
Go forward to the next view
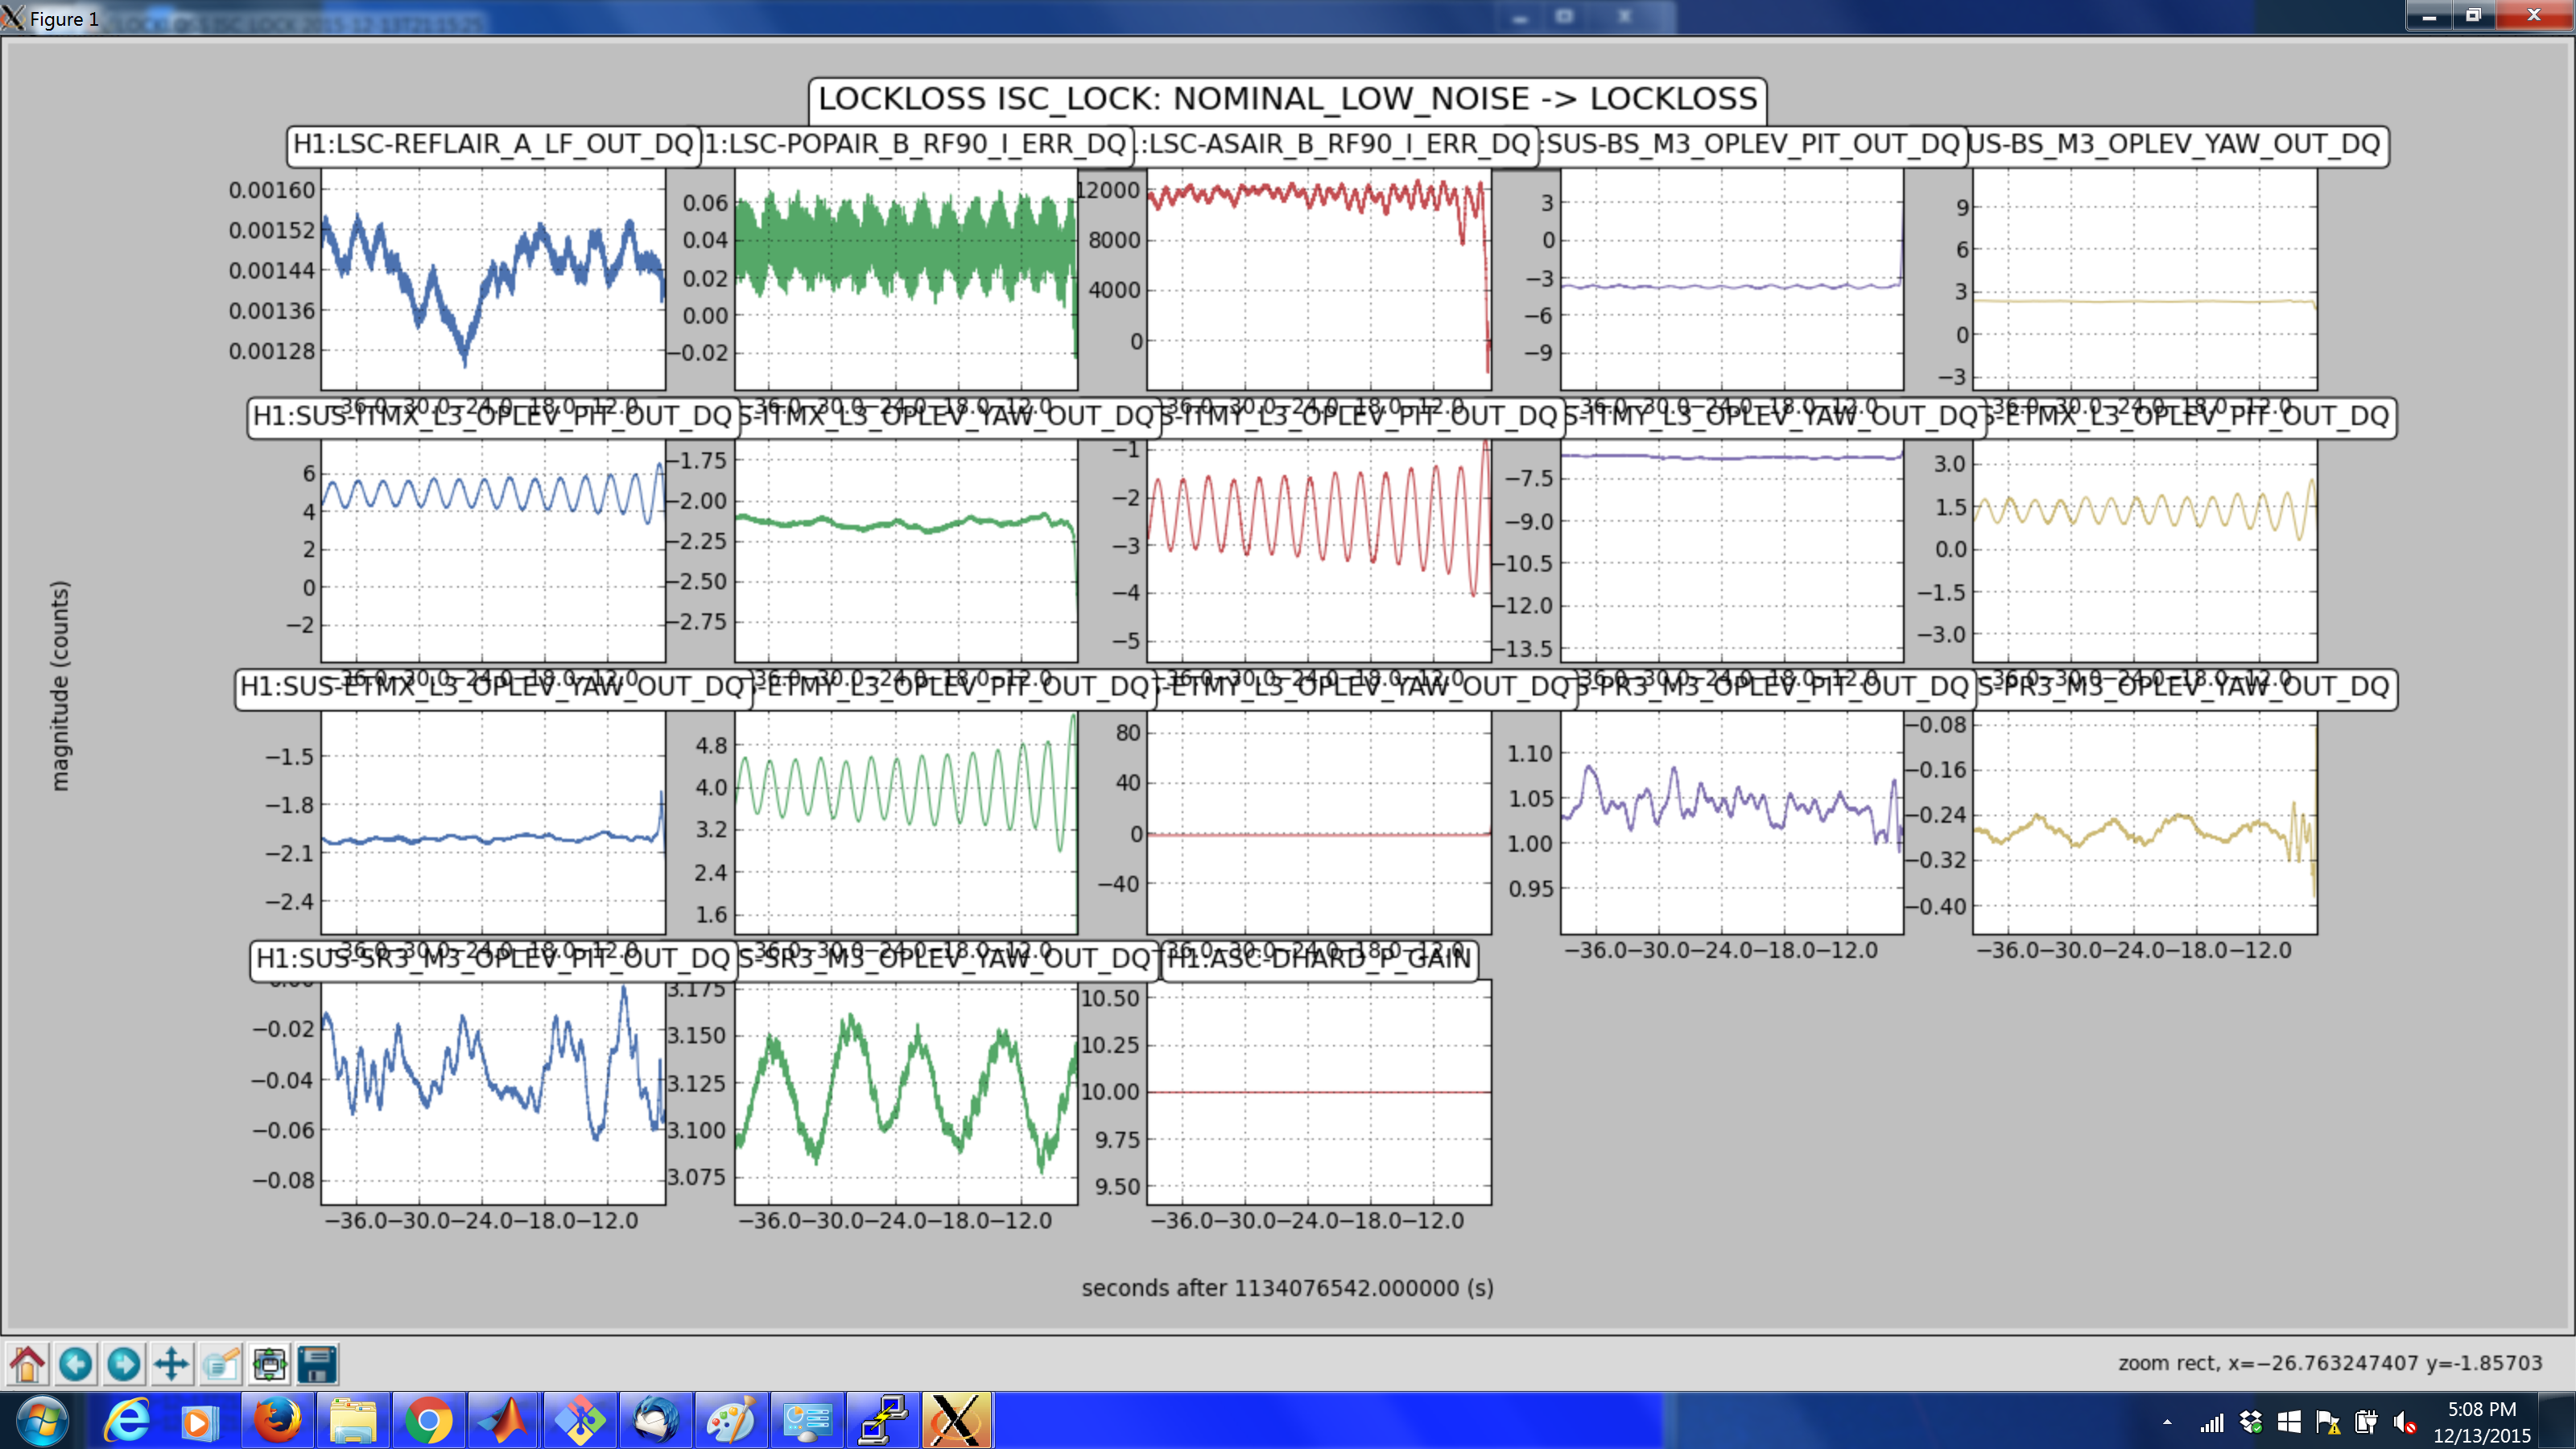click(124, 1364)
